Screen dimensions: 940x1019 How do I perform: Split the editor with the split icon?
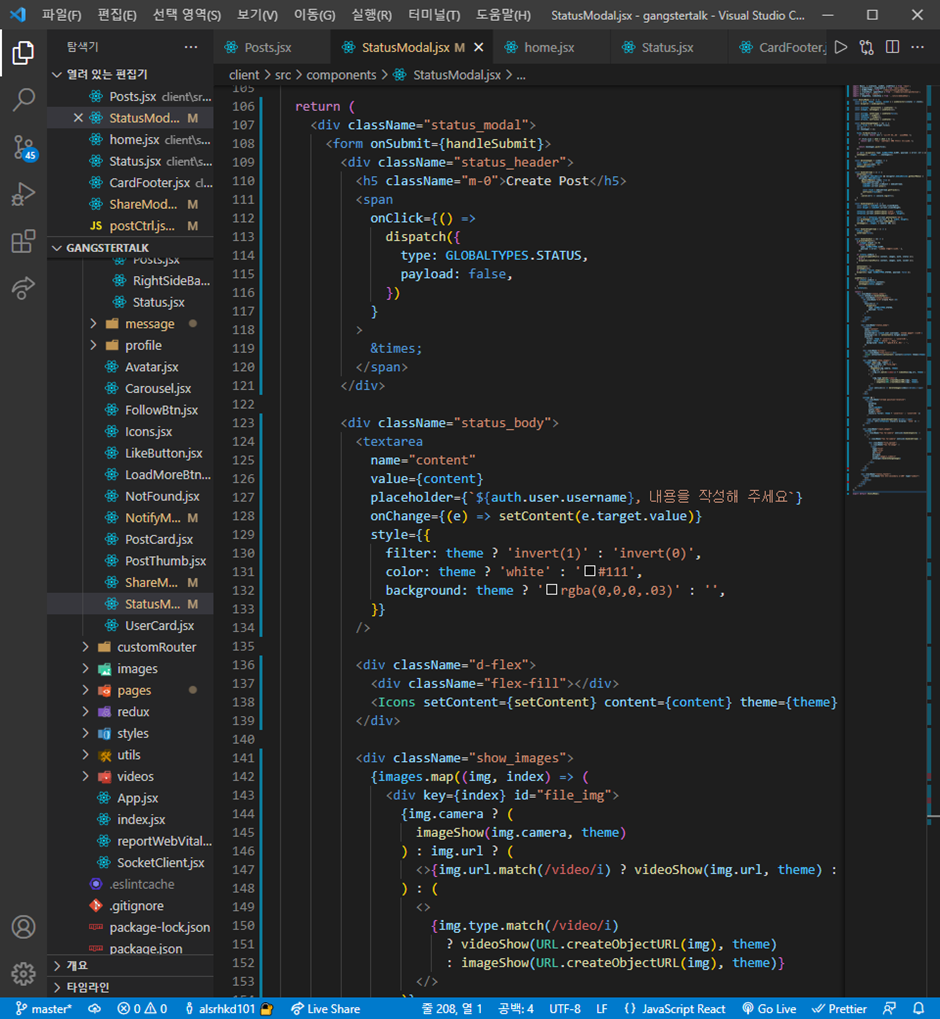[891, 47]
